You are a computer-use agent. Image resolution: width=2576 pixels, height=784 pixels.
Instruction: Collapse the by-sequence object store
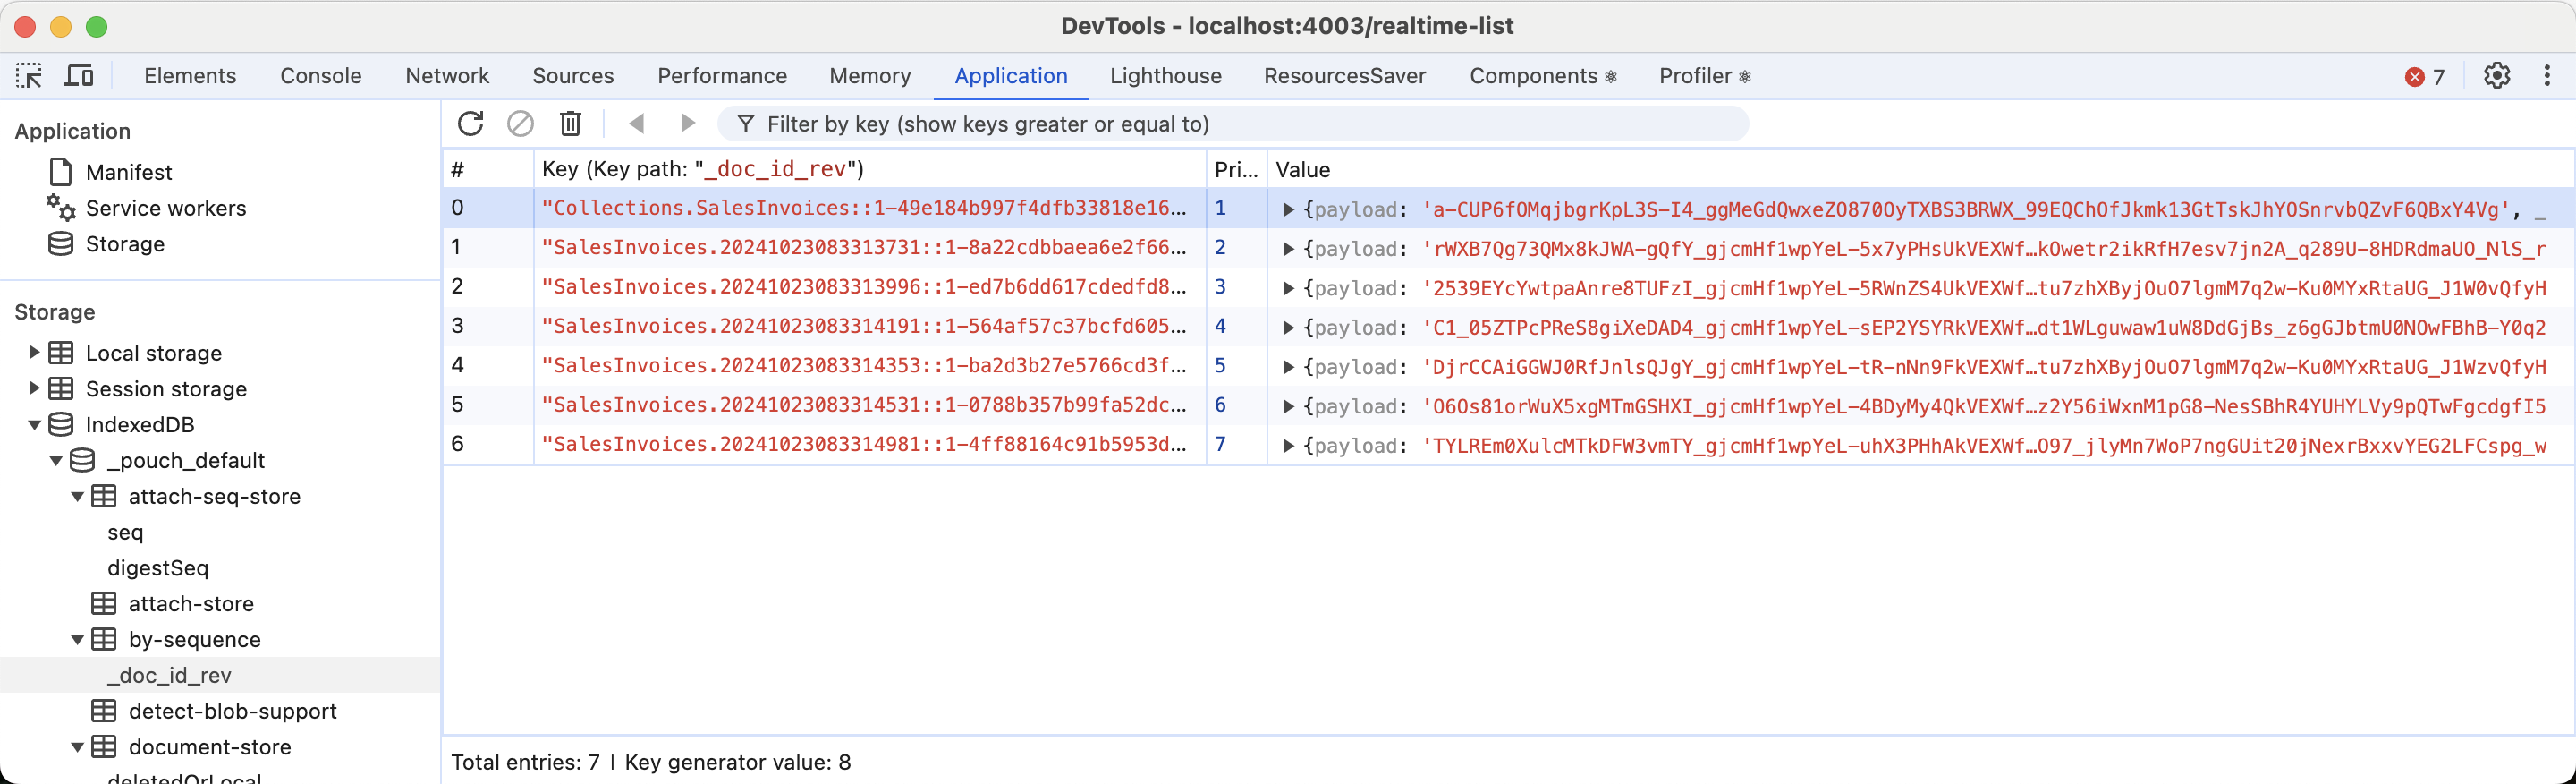pos(77,640)
